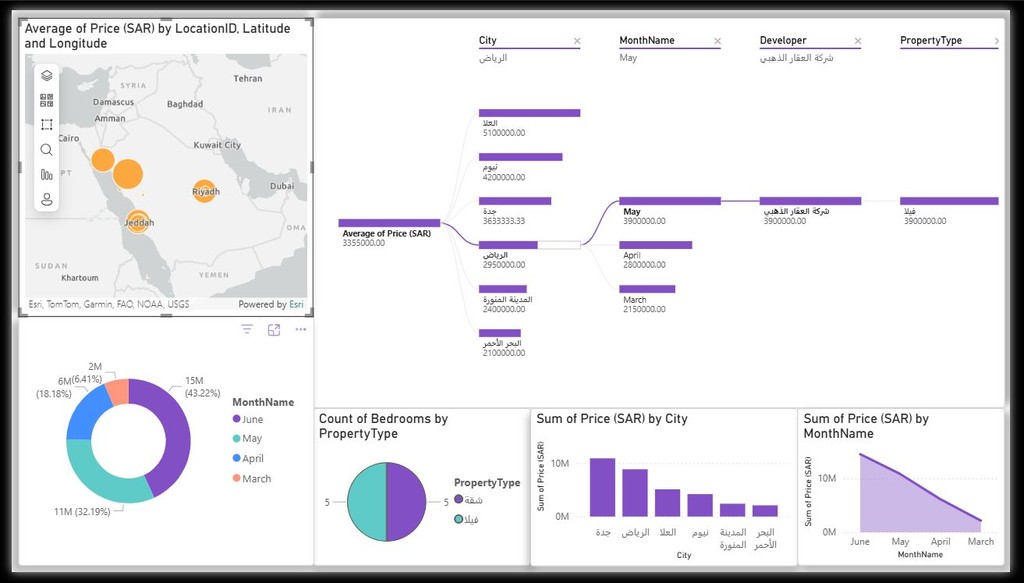Click the May legend item of donut chart
Image resolution: width=1024 pixels, height=583 pixels.
248,439
